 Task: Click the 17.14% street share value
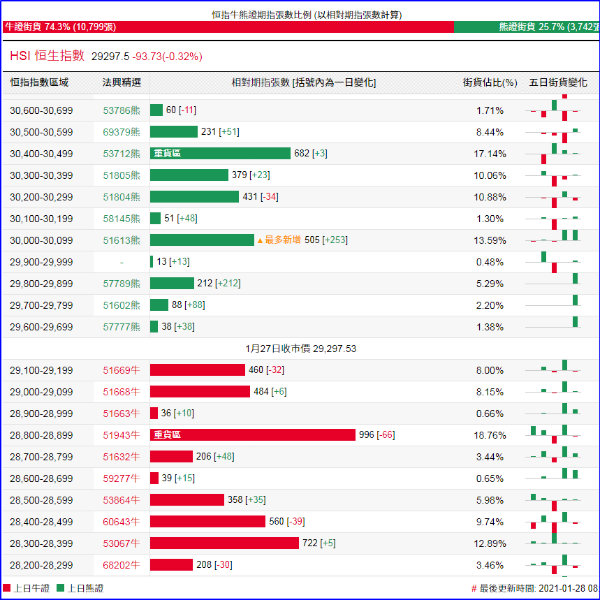[x=490, y=154]
